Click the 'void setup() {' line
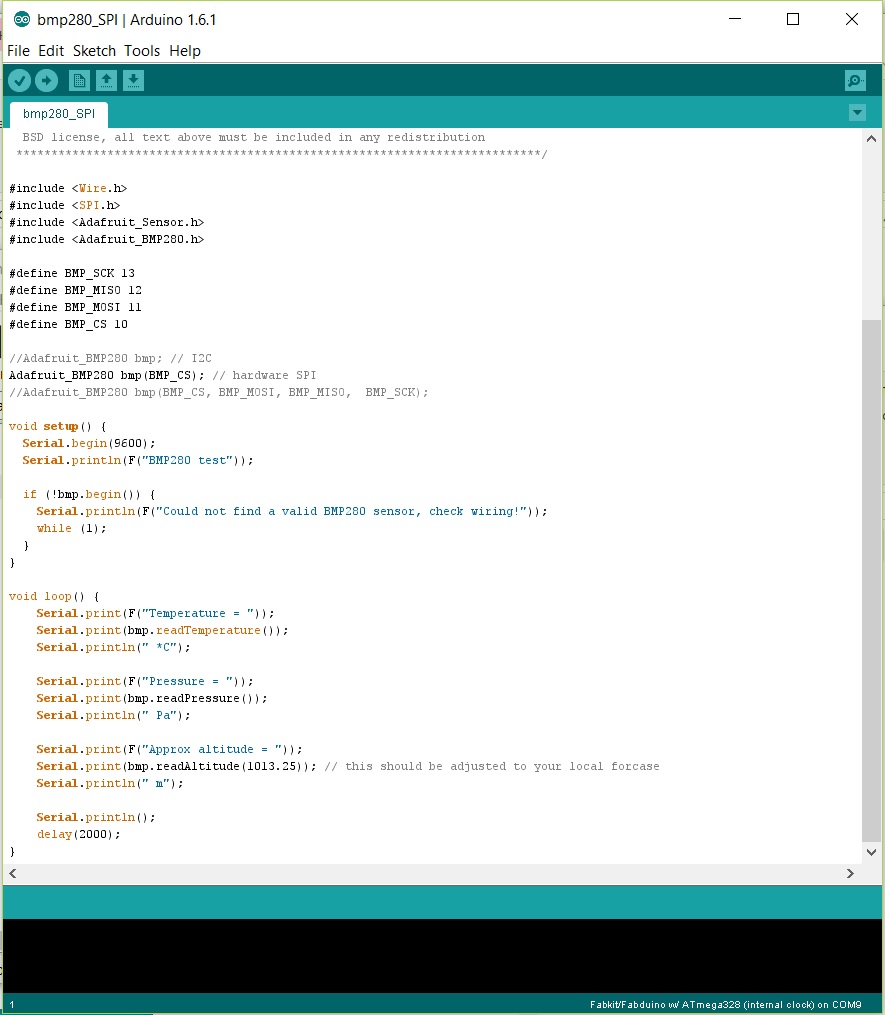Screen dimensions: 885x1015 click(x=58, y=426)
